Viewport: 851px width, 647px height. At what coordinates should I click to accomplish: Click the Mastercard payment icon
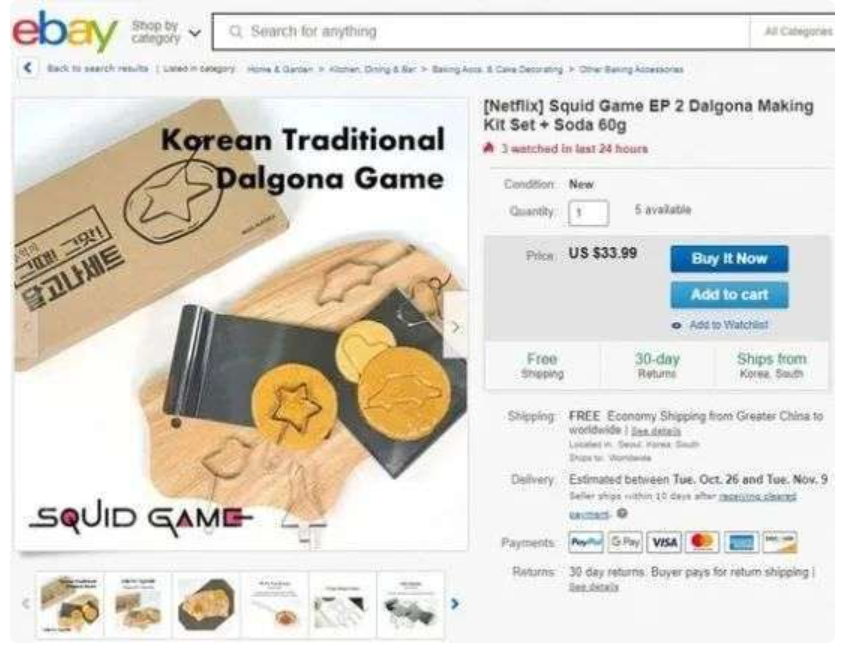[702, 542]
